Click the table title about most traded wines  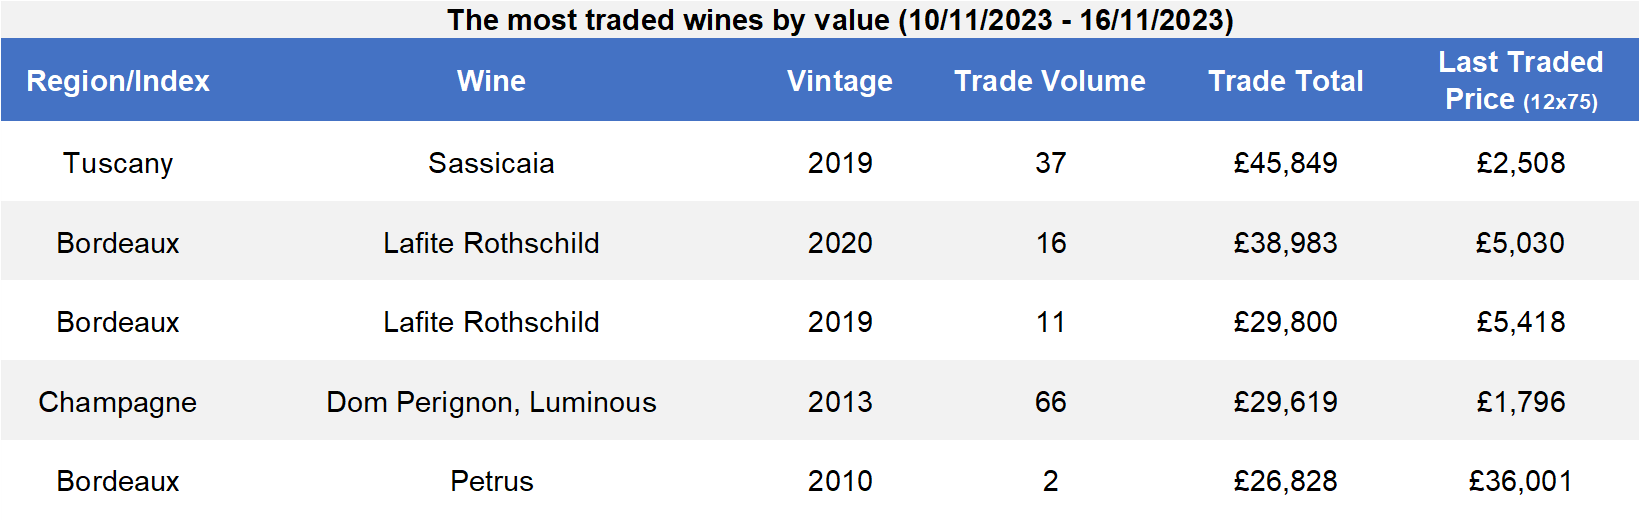840,20
